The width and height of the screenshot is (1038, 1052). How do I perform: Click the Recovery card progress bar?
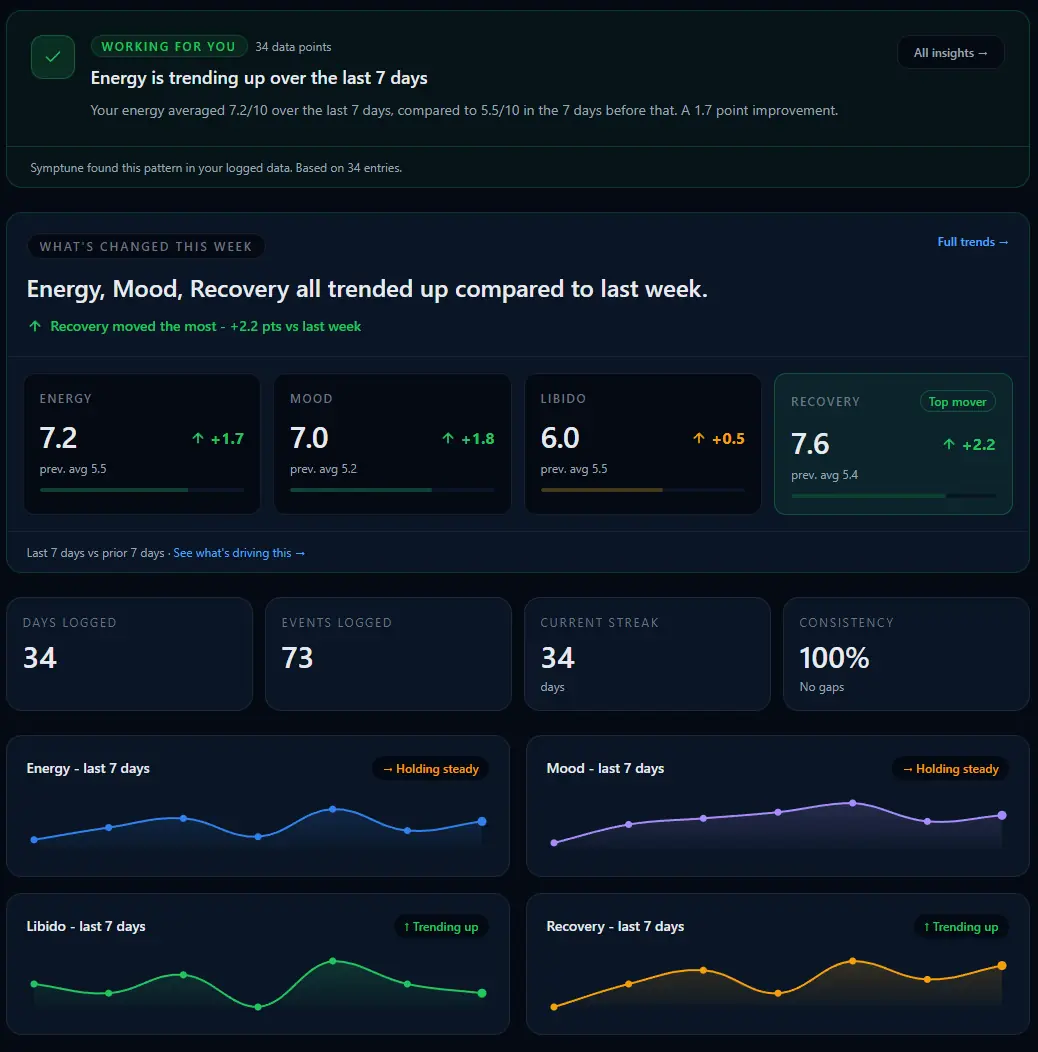click(893, 496)
